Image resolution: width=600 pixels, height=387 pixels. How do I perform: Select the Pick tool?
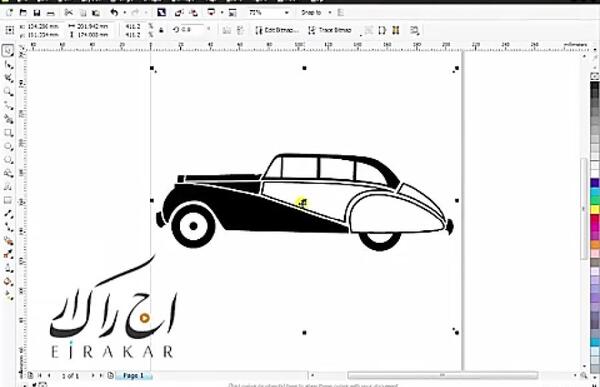[x=8, y=51]
